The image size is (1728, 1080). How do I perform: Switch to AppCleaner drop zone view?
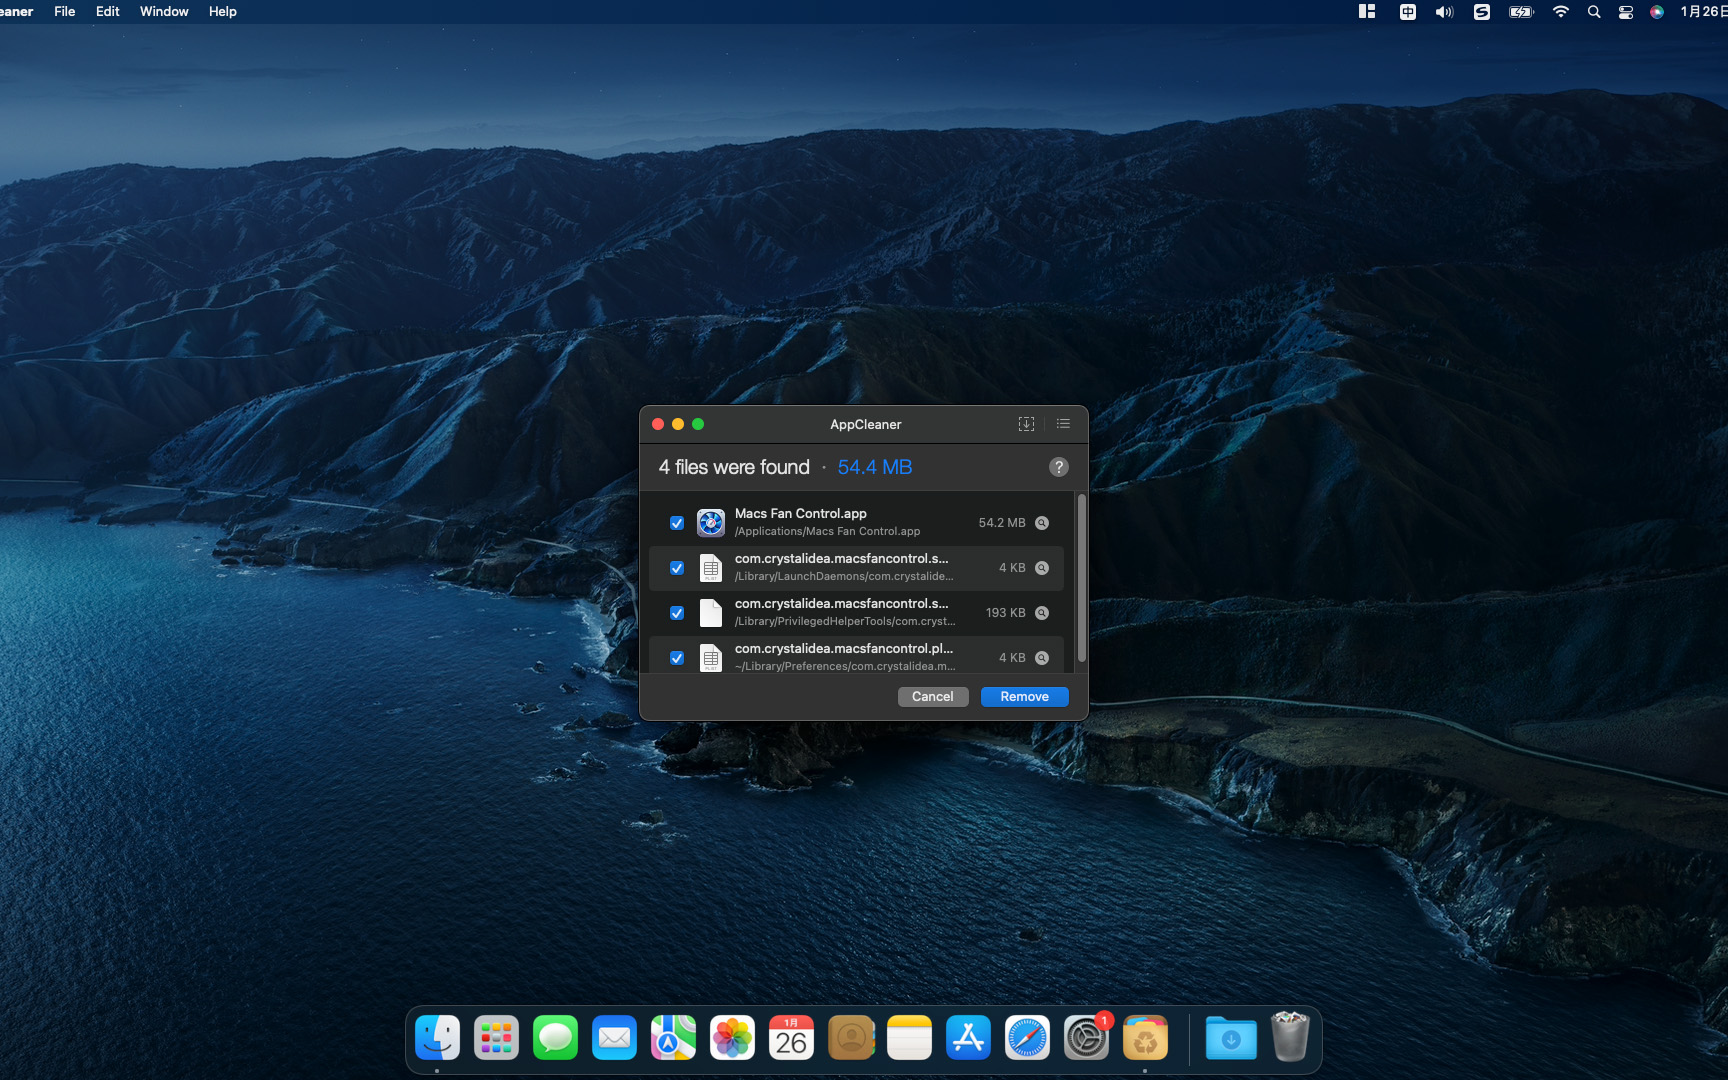coord(1026,424)
